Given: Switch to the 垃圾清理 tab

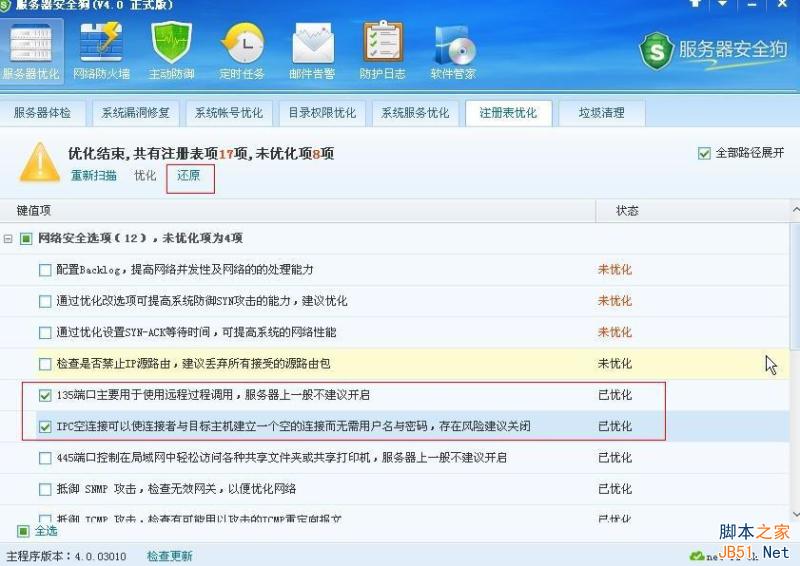Looking at the screenshot, I should 602,113.
